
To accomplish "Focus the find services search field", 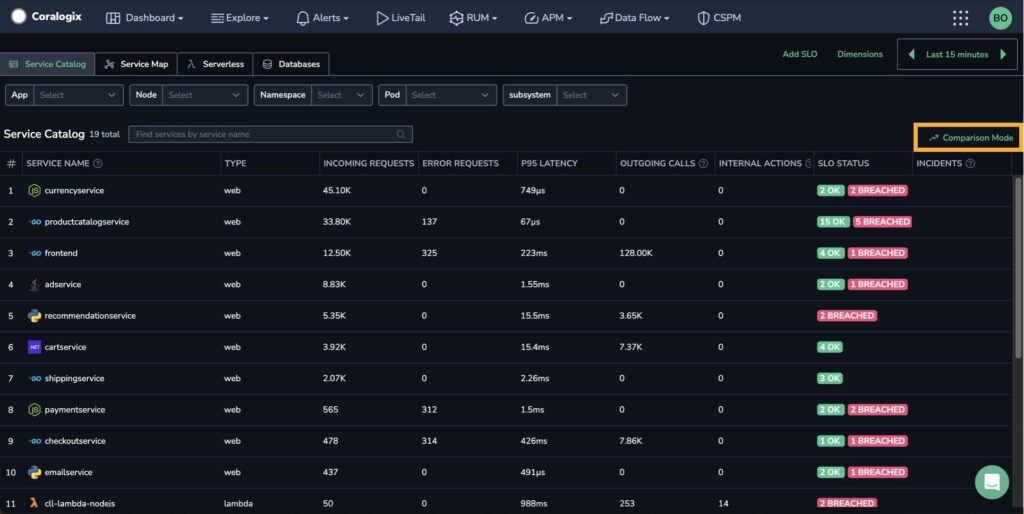I will (270, 135).
